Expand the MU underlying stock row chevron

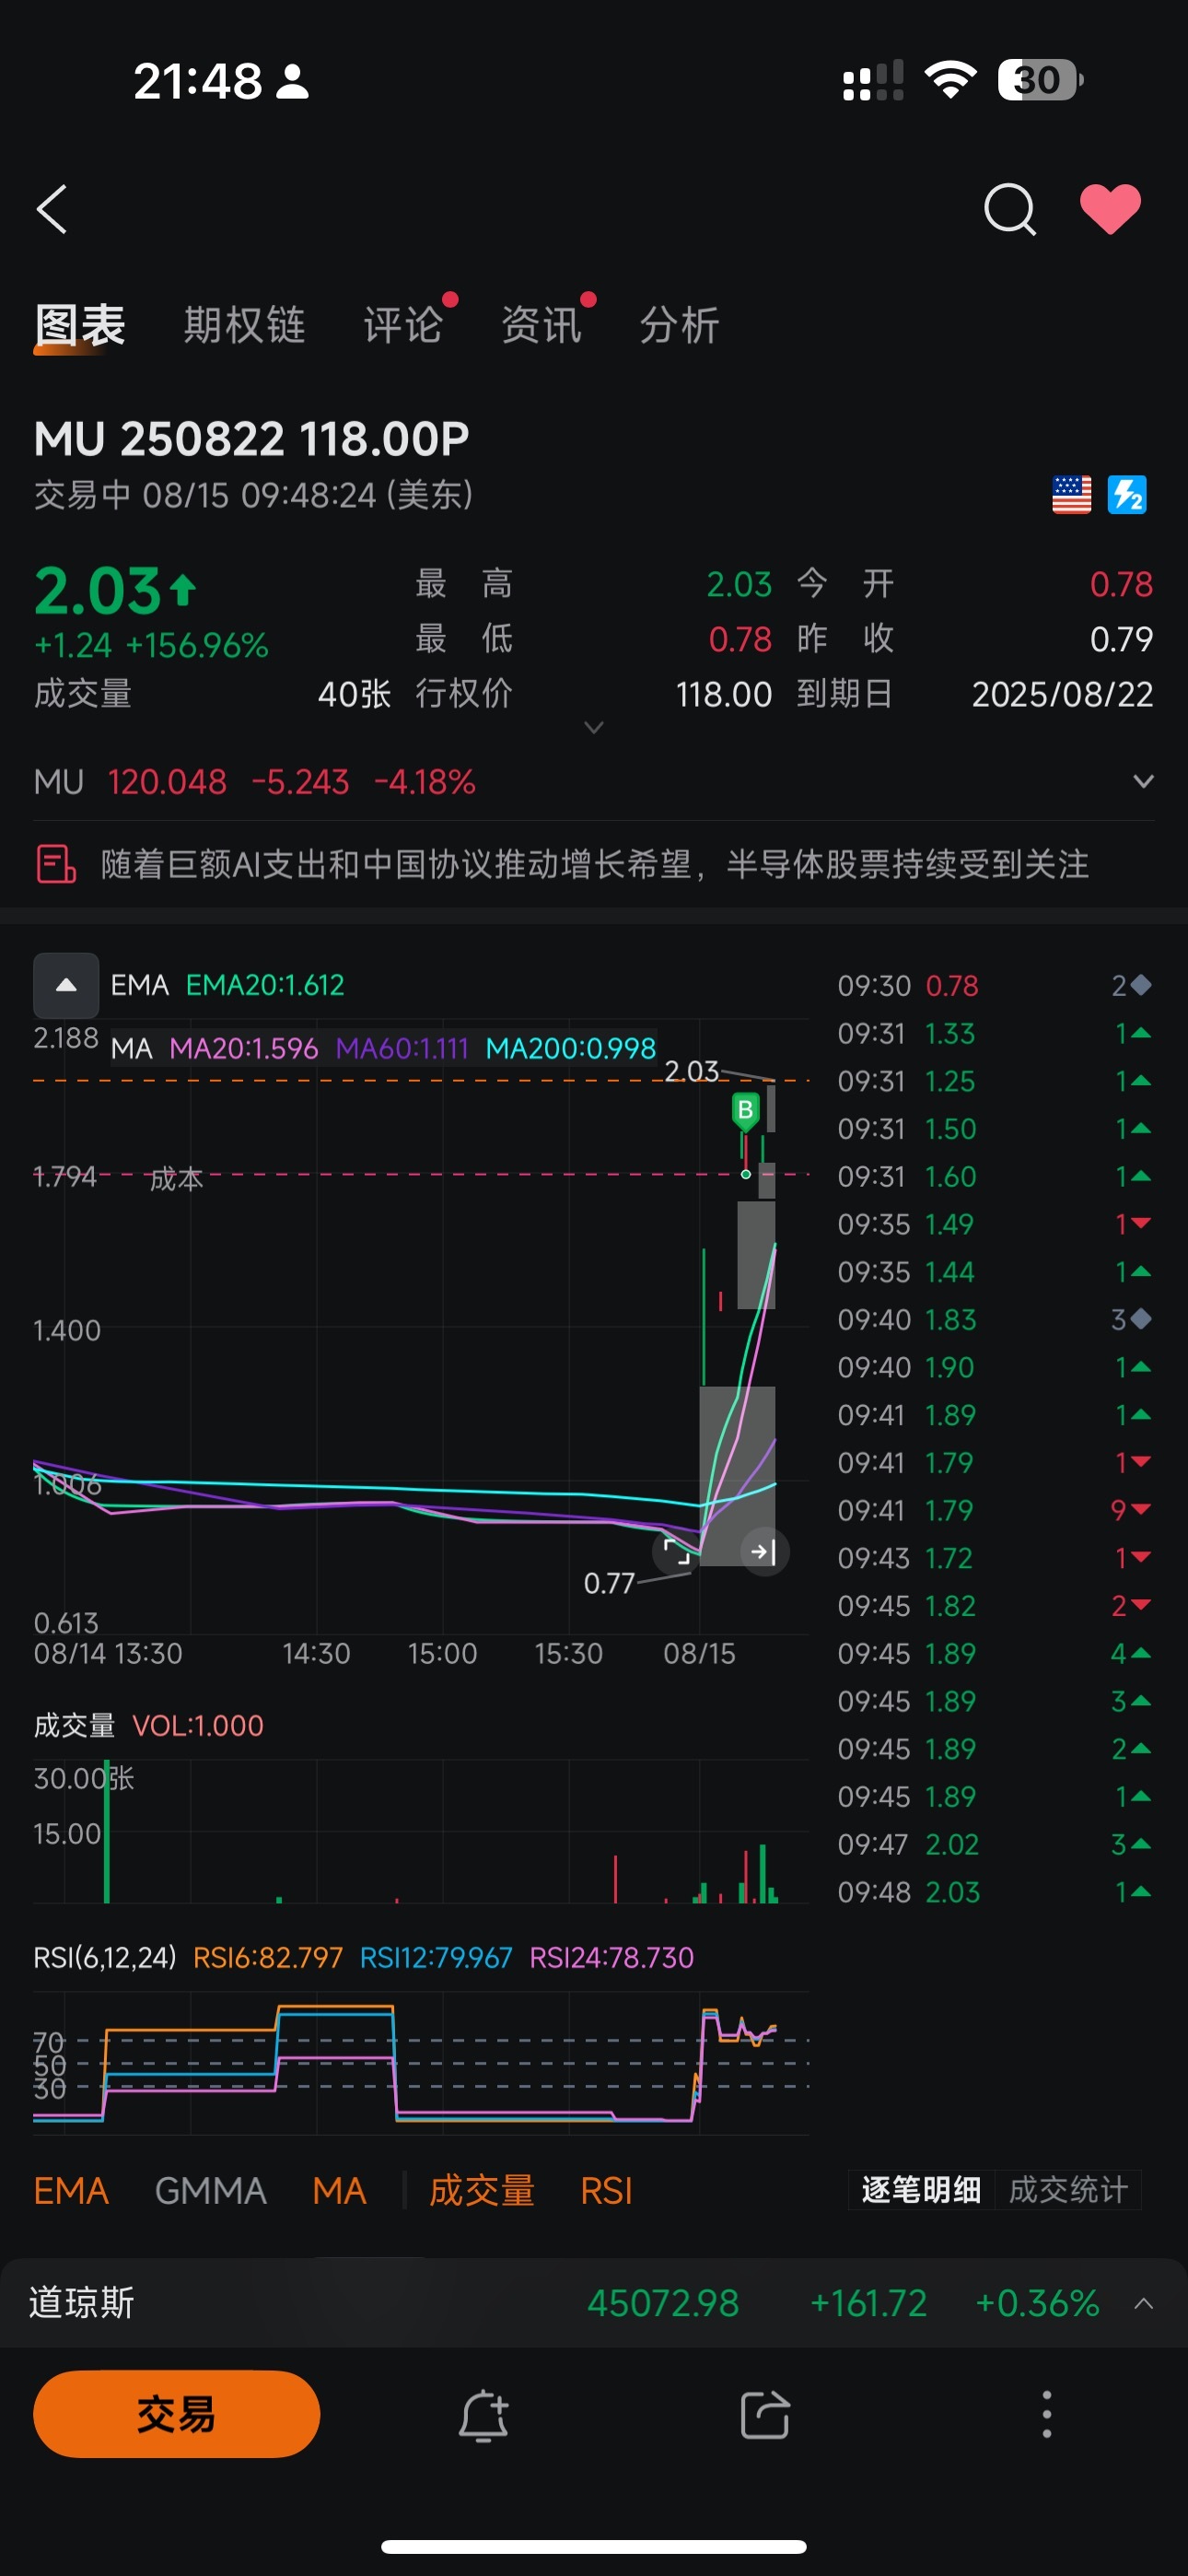click(1143, 781)
